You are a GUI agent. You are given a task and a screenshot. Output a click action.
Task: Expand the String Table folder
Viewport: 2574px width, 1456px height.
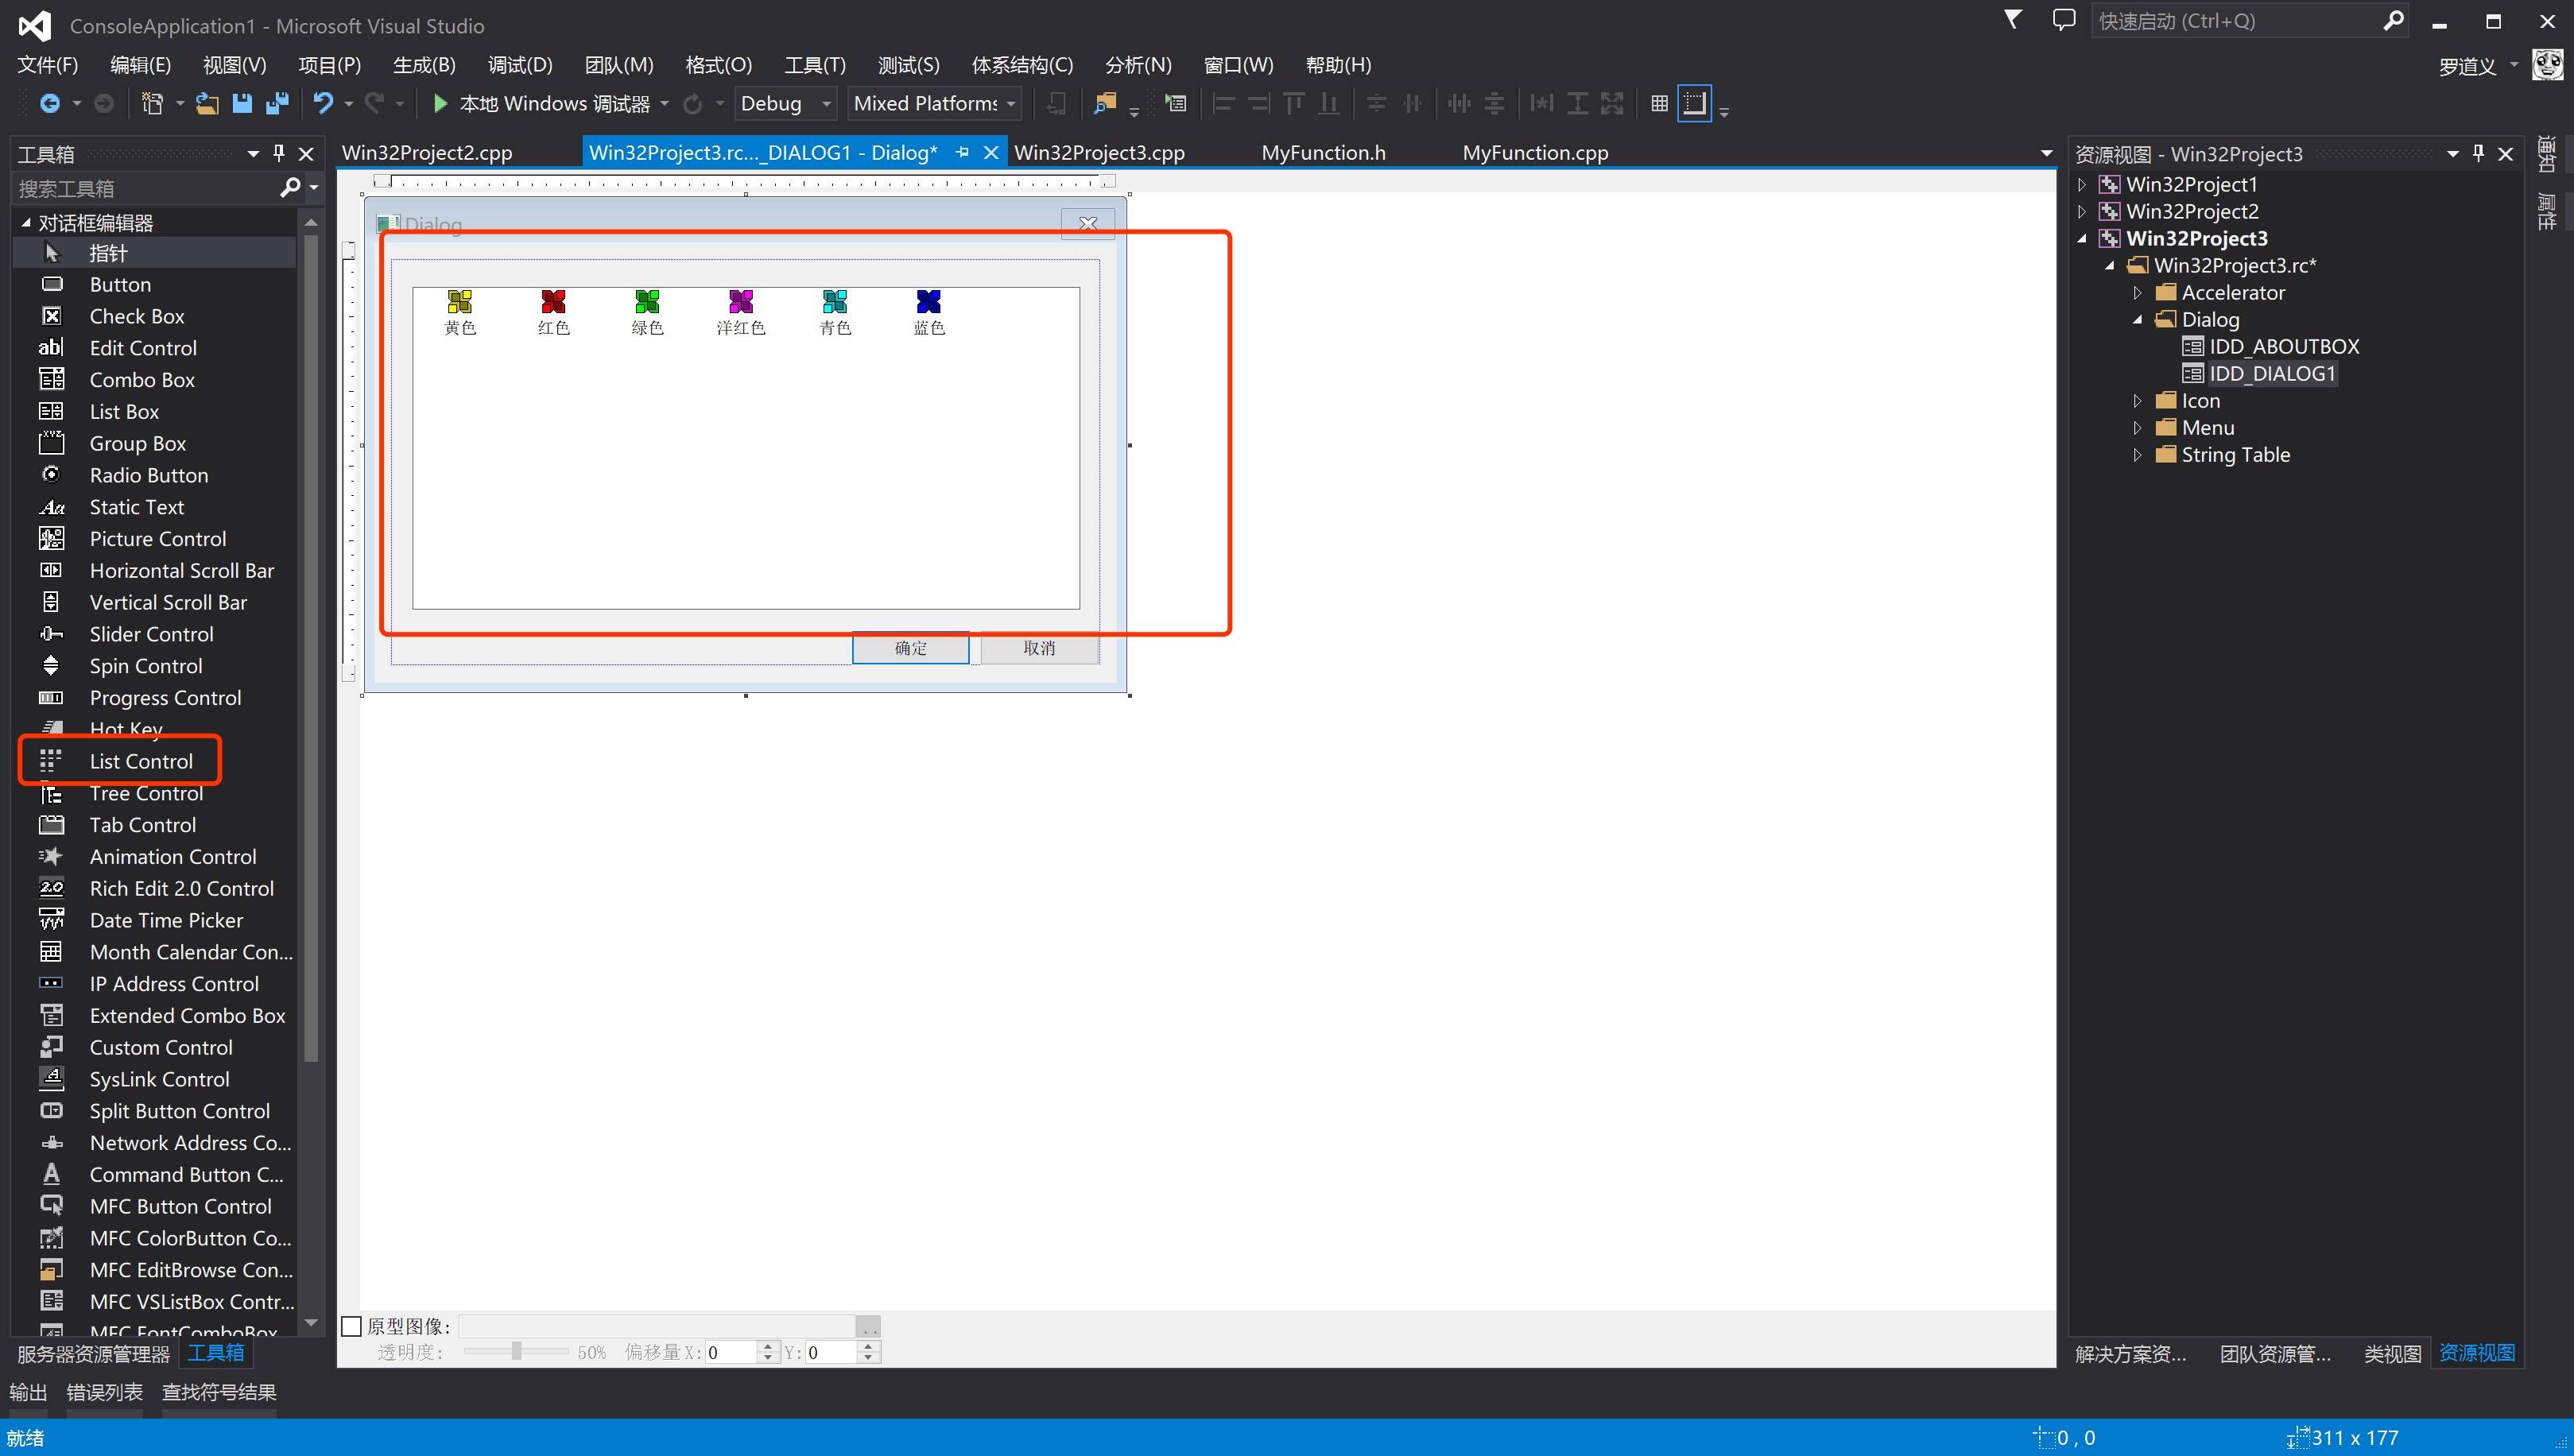(2137, 455)
